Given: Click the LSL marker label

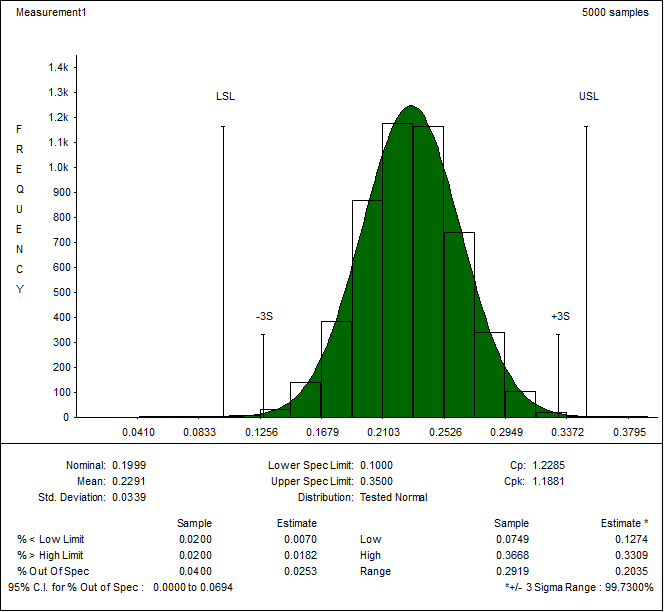Looking at the screenshot, I should (x=225, y=97).
